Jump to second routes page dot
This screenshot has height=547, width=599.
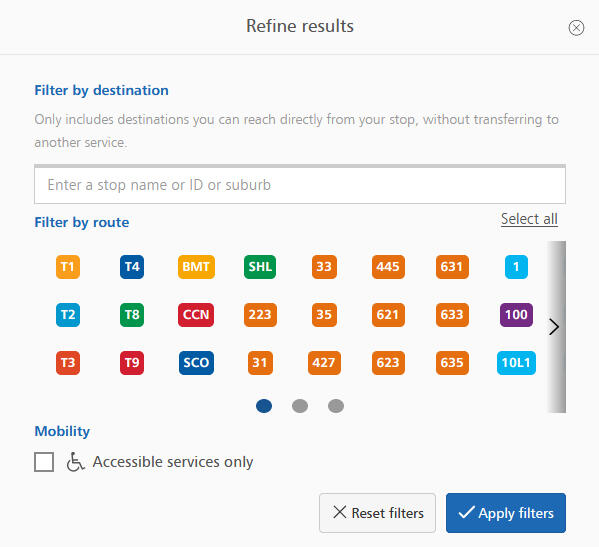point(300,406)
